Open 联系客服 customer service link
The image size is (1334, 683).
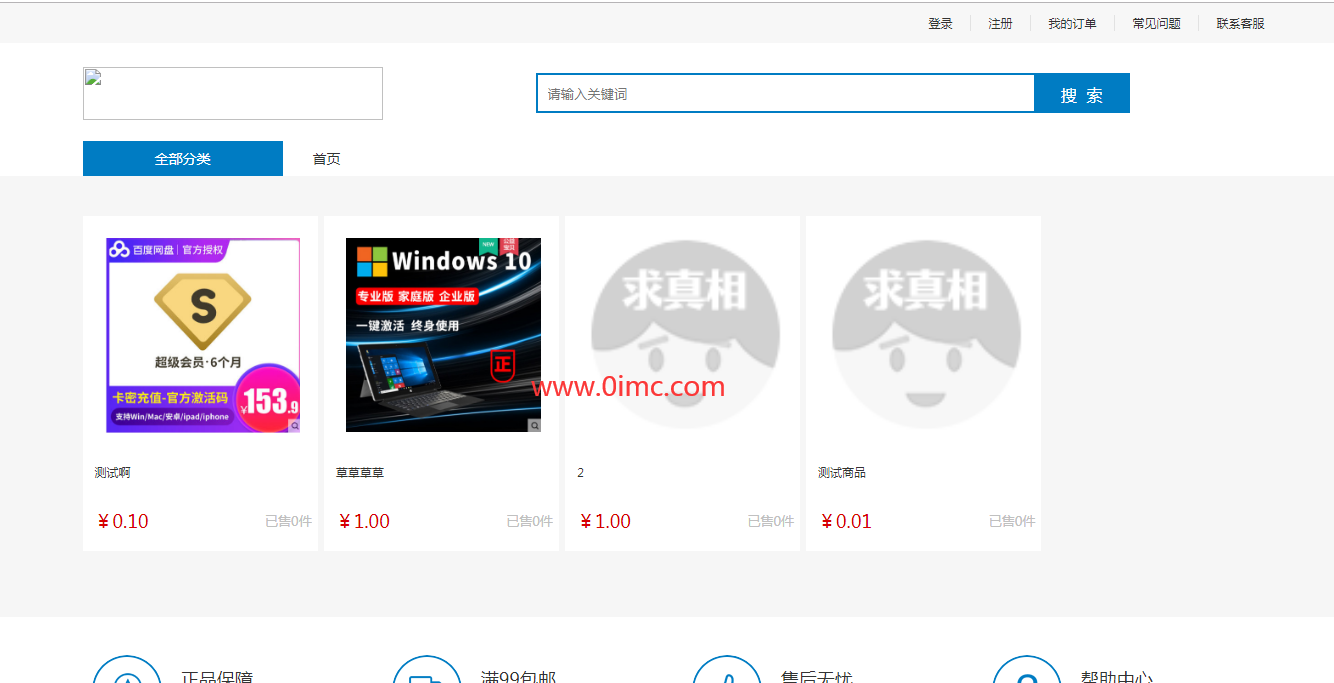[x=1240, y=24]
